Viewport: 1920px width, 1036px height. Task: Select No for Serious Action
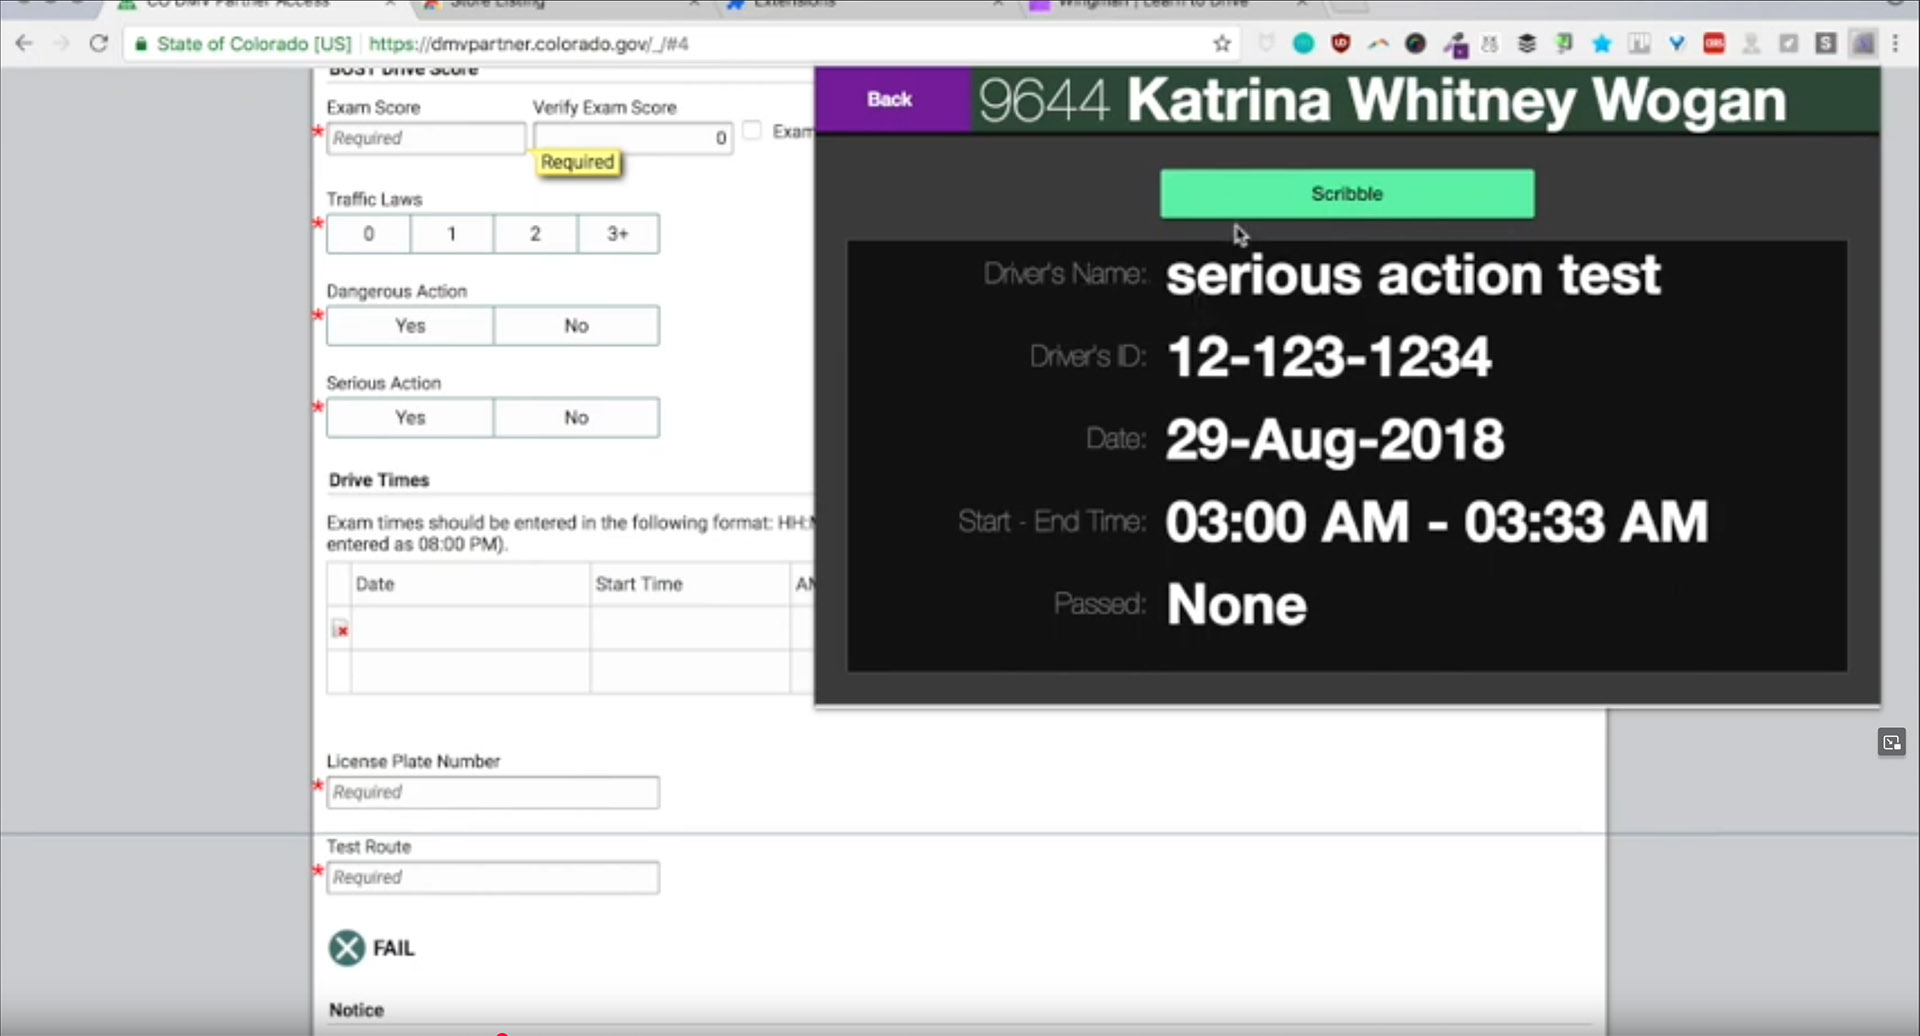point(576,418)
